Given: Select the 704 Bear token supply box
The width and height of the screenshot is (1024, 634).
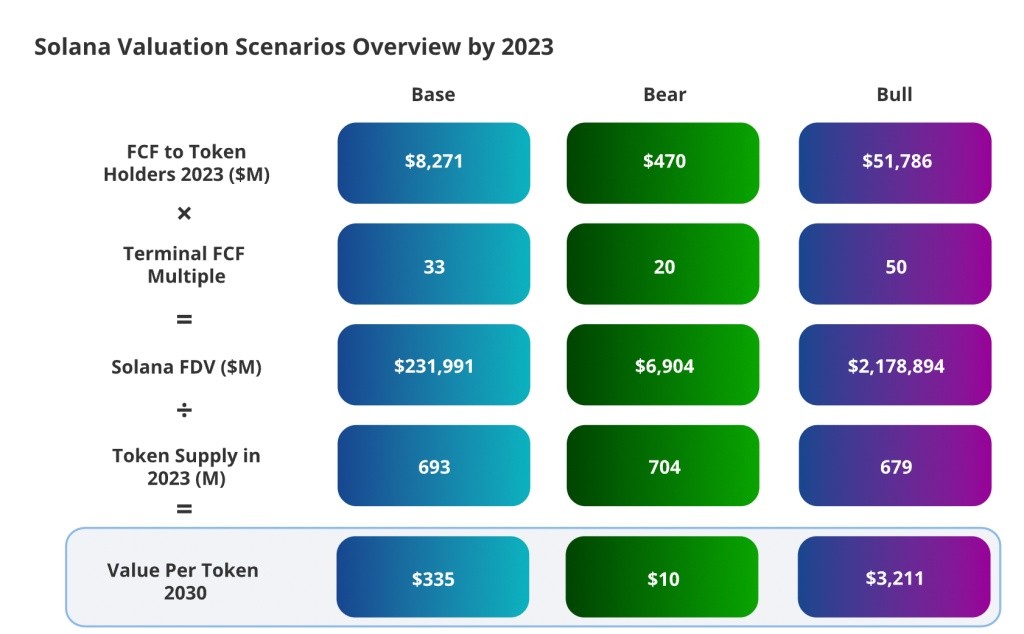Looking at the screenshot, I should (x=663, y=466).
